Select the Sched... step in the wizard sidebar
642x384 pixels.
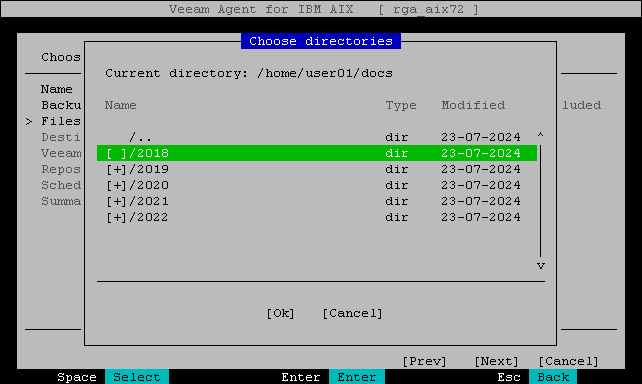(x=61, y=185)
